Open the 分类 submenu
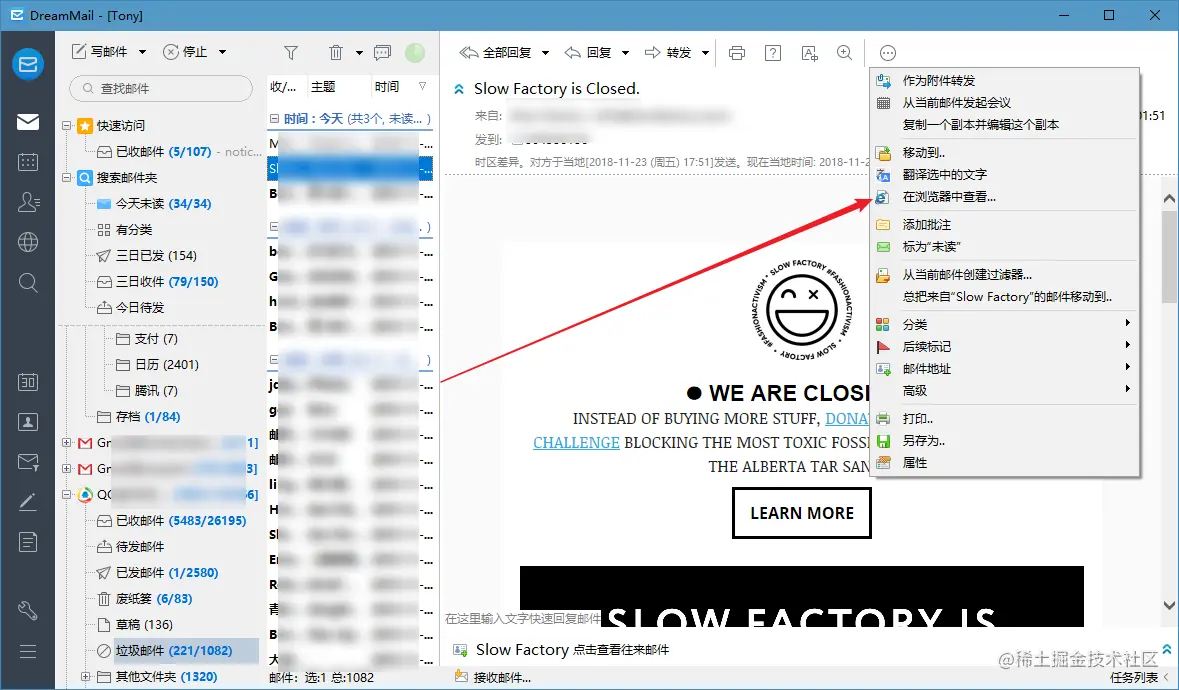Image resolution: width=1179 pixels, height=690 pixels. click(1005, 325)
